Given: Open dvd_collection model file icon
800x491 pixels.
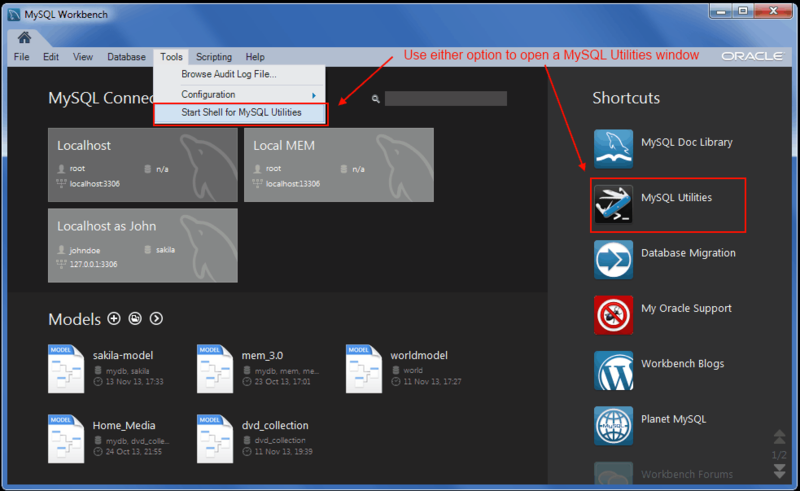Looking at the screenshot, I should (215, 438).
